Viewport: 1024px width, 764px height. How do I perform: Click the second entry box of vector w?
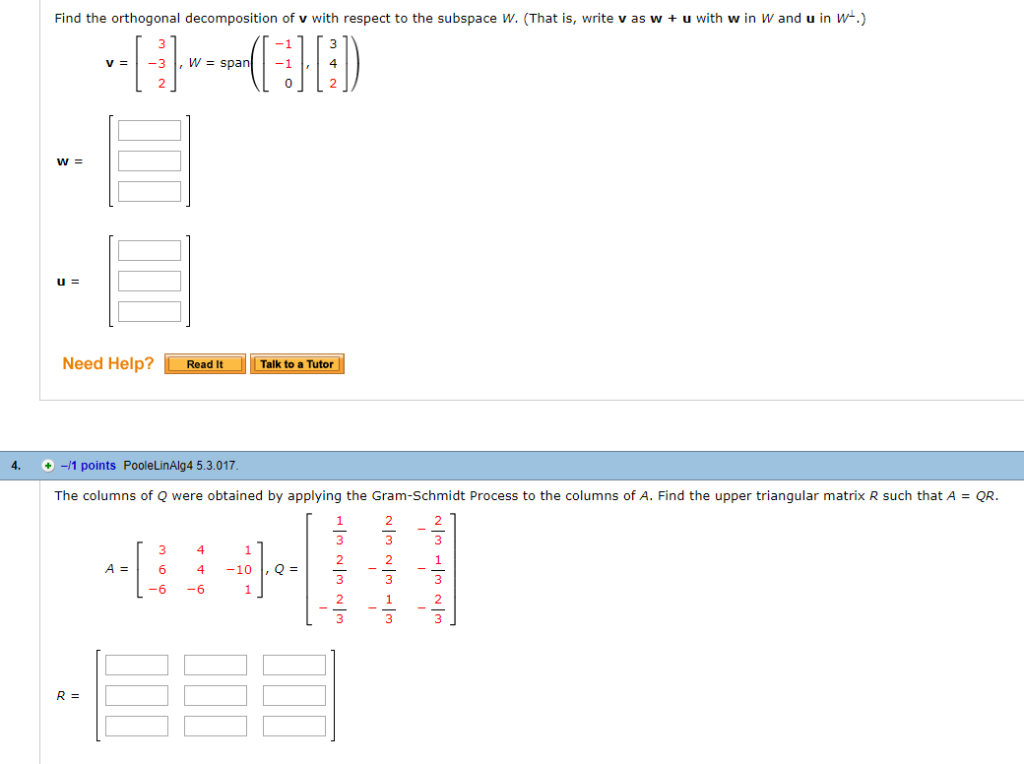149,159
